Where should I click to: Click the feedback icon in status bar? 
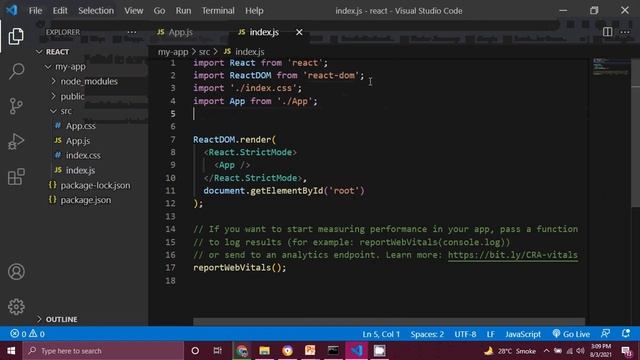tap(606, 334)
